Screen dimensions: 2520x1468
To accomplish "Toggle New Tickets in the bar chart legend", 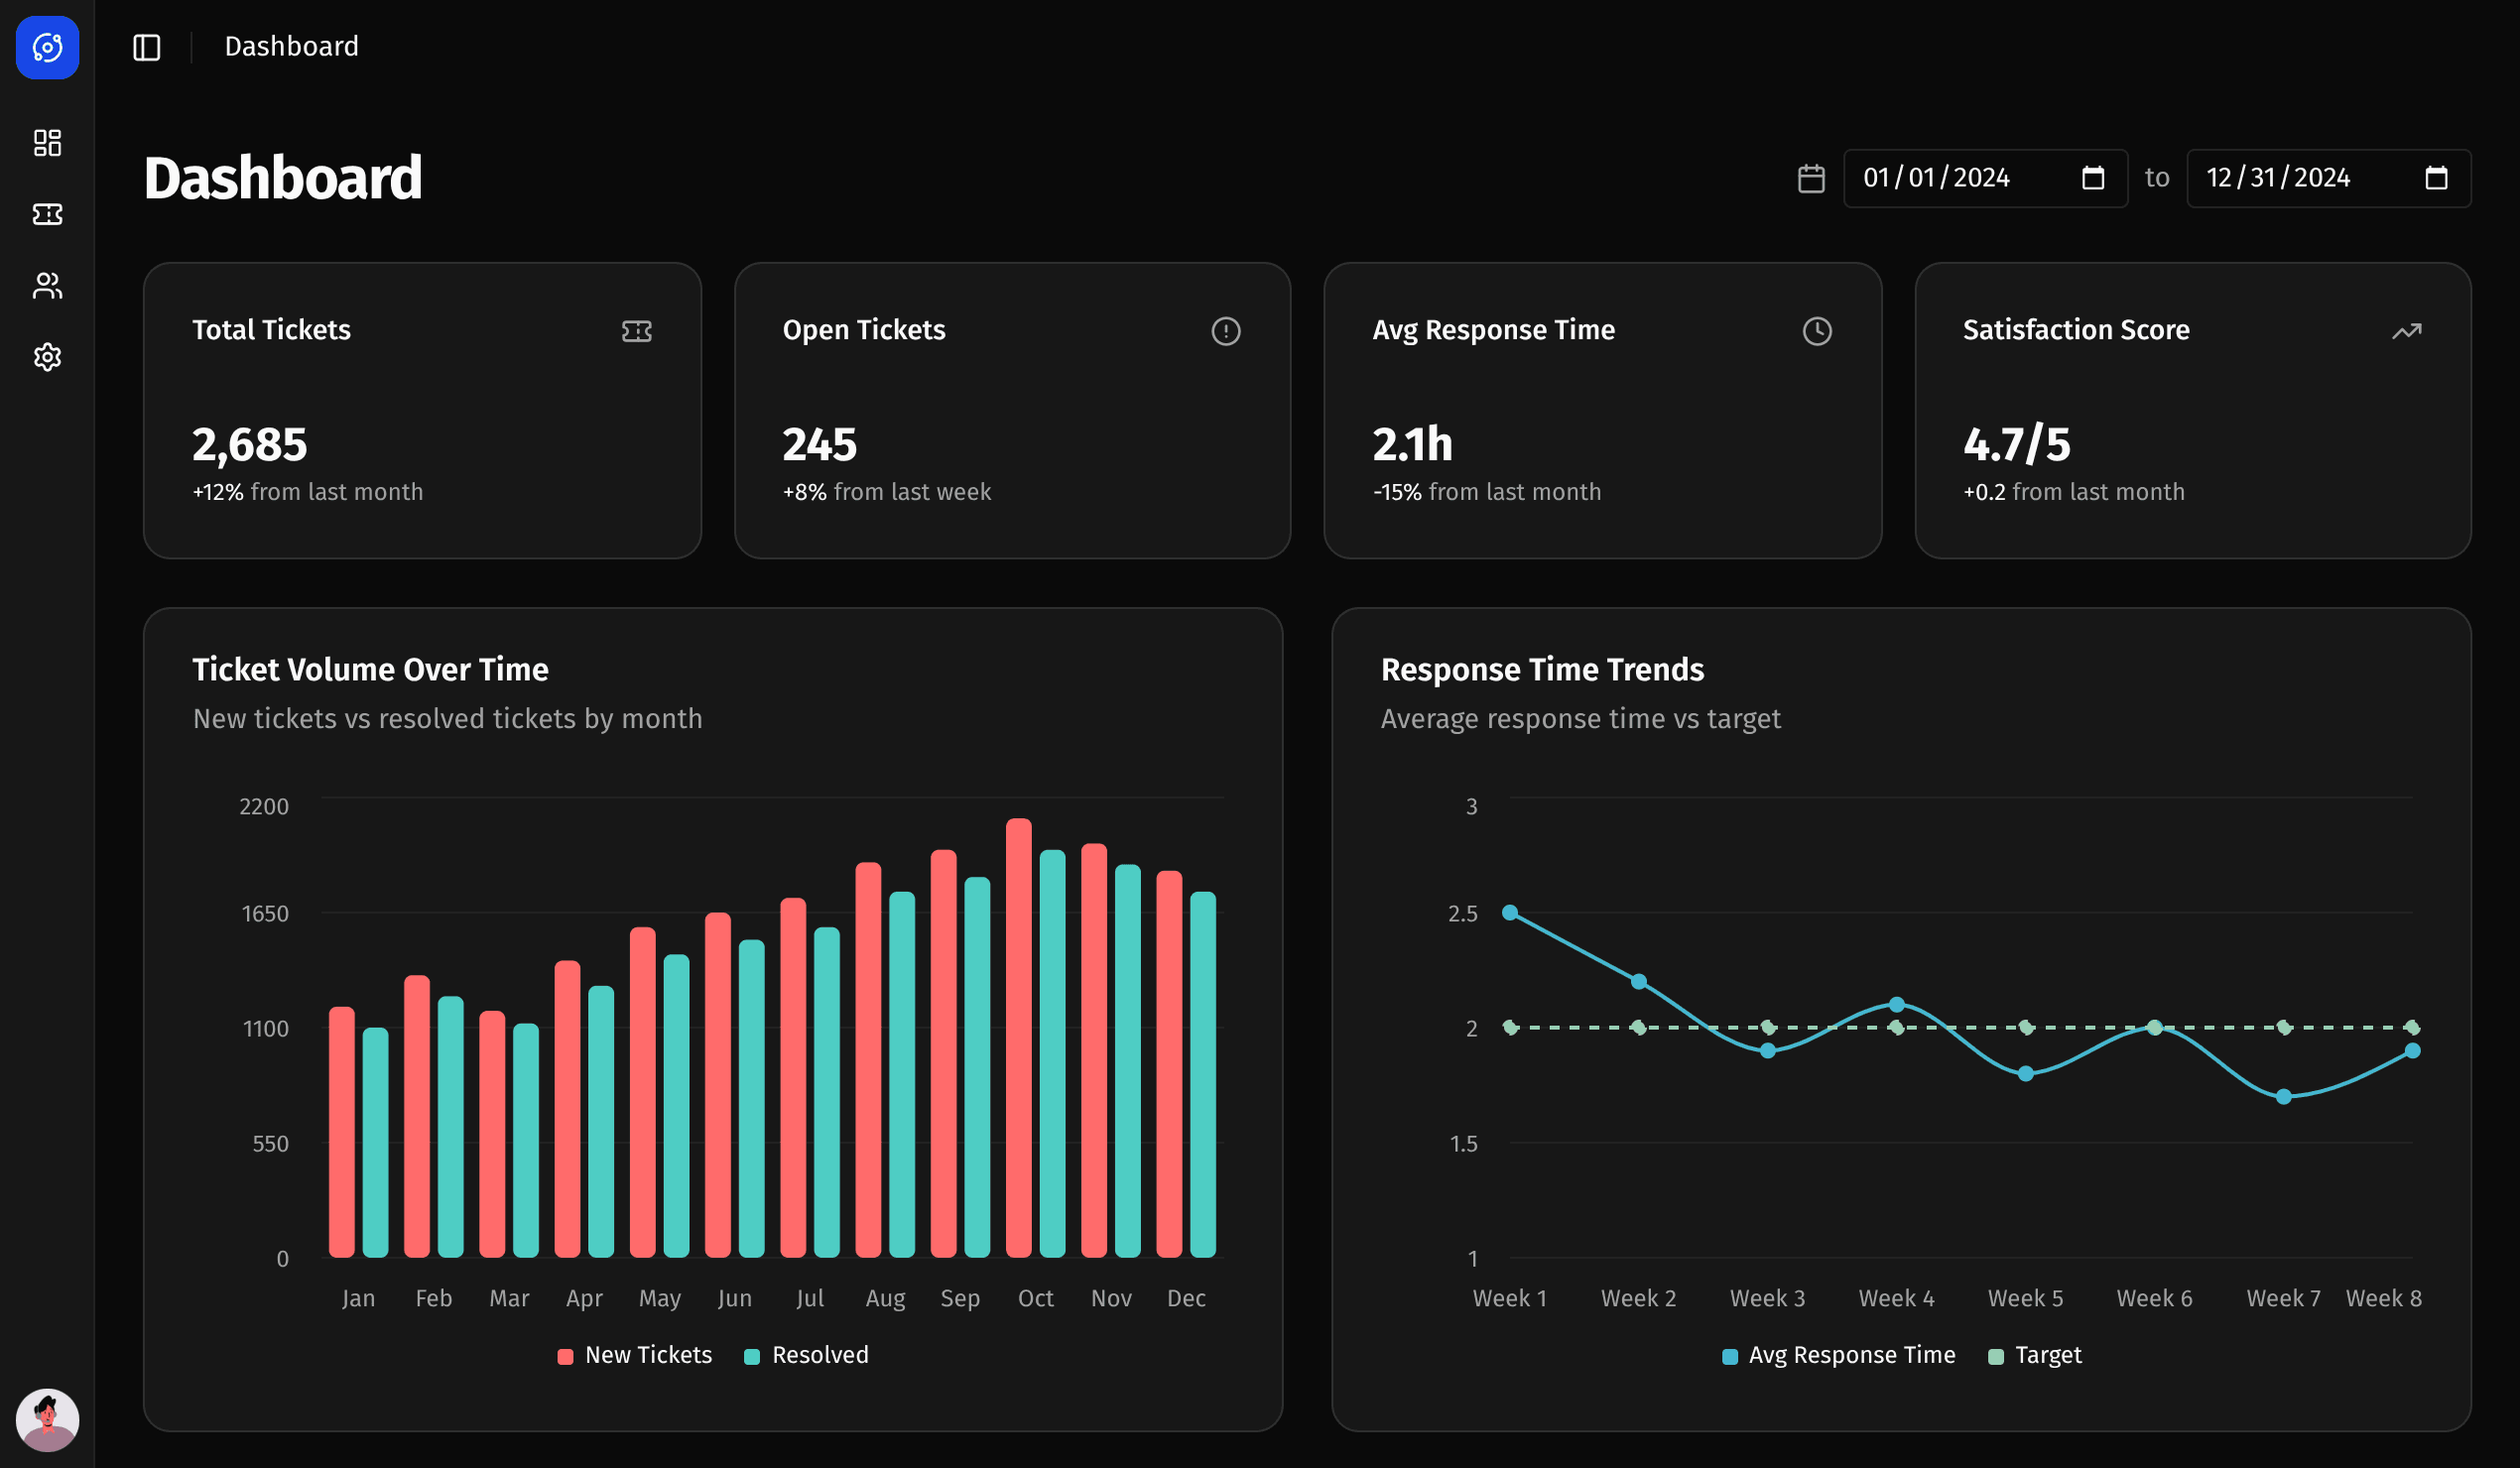I will click(x=635, y=1354).
